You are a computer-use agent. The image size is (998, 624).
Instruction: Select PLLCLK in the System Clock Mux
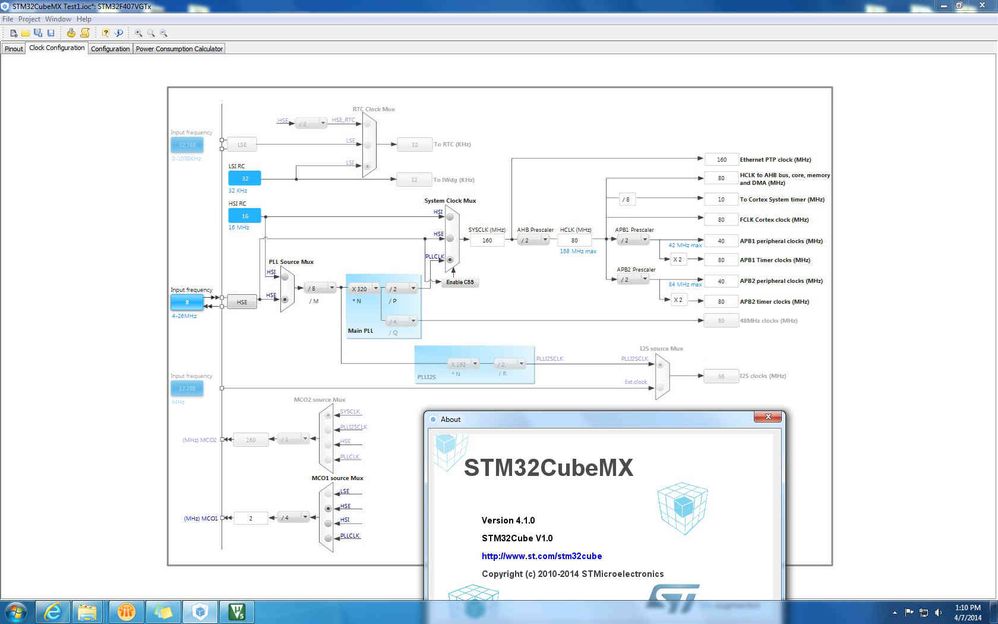tap(450, 260)
